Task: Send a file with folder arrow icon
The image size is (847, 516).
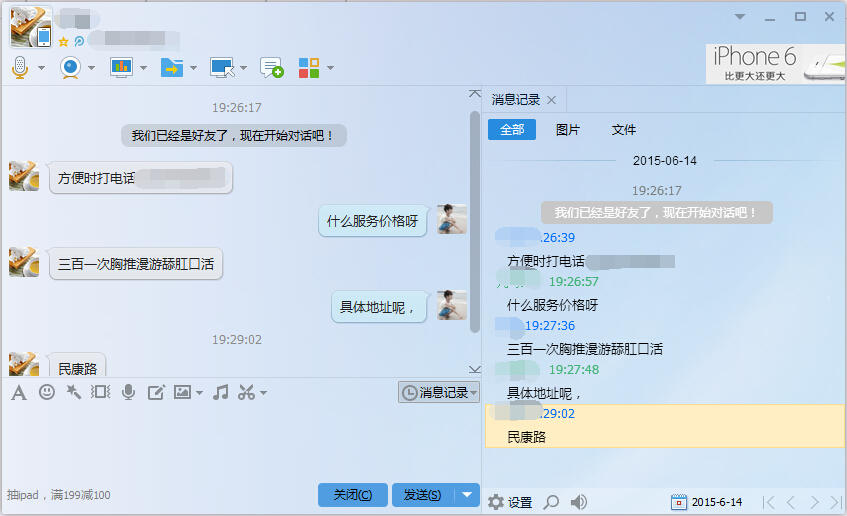Action: [x=172, y=68]
